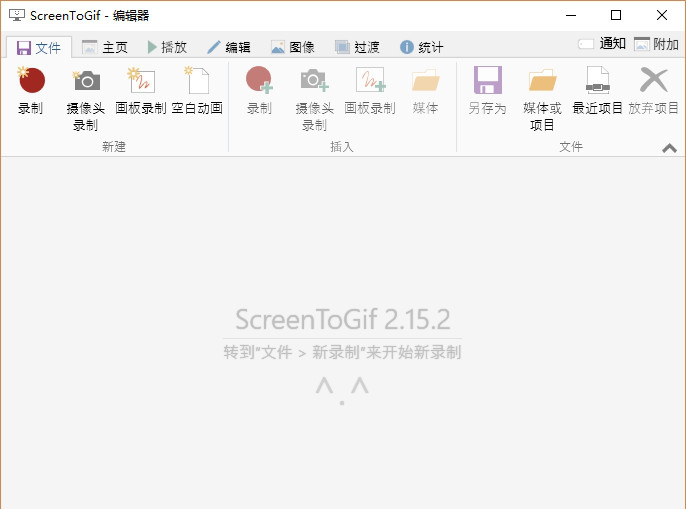Click ScreenToGif window icon in title bar
The height and width of the screenshot is (529, 686).
tap(17, 15)
